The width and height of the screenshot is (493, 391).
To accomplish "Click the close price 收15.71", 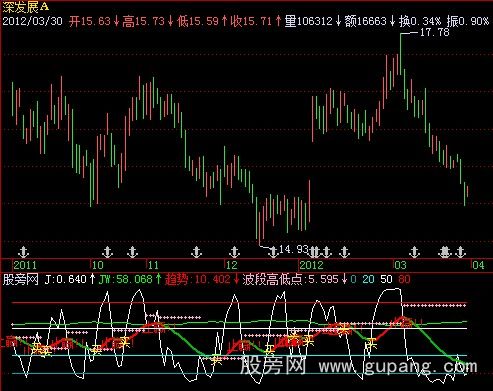I will coord(252,21).
